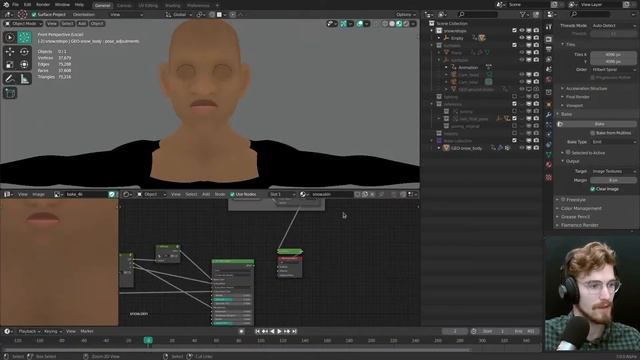Toggle snowretopo collection exclude checkbox
The width and height of the screenshot is (640, 360).
(514, 31)
